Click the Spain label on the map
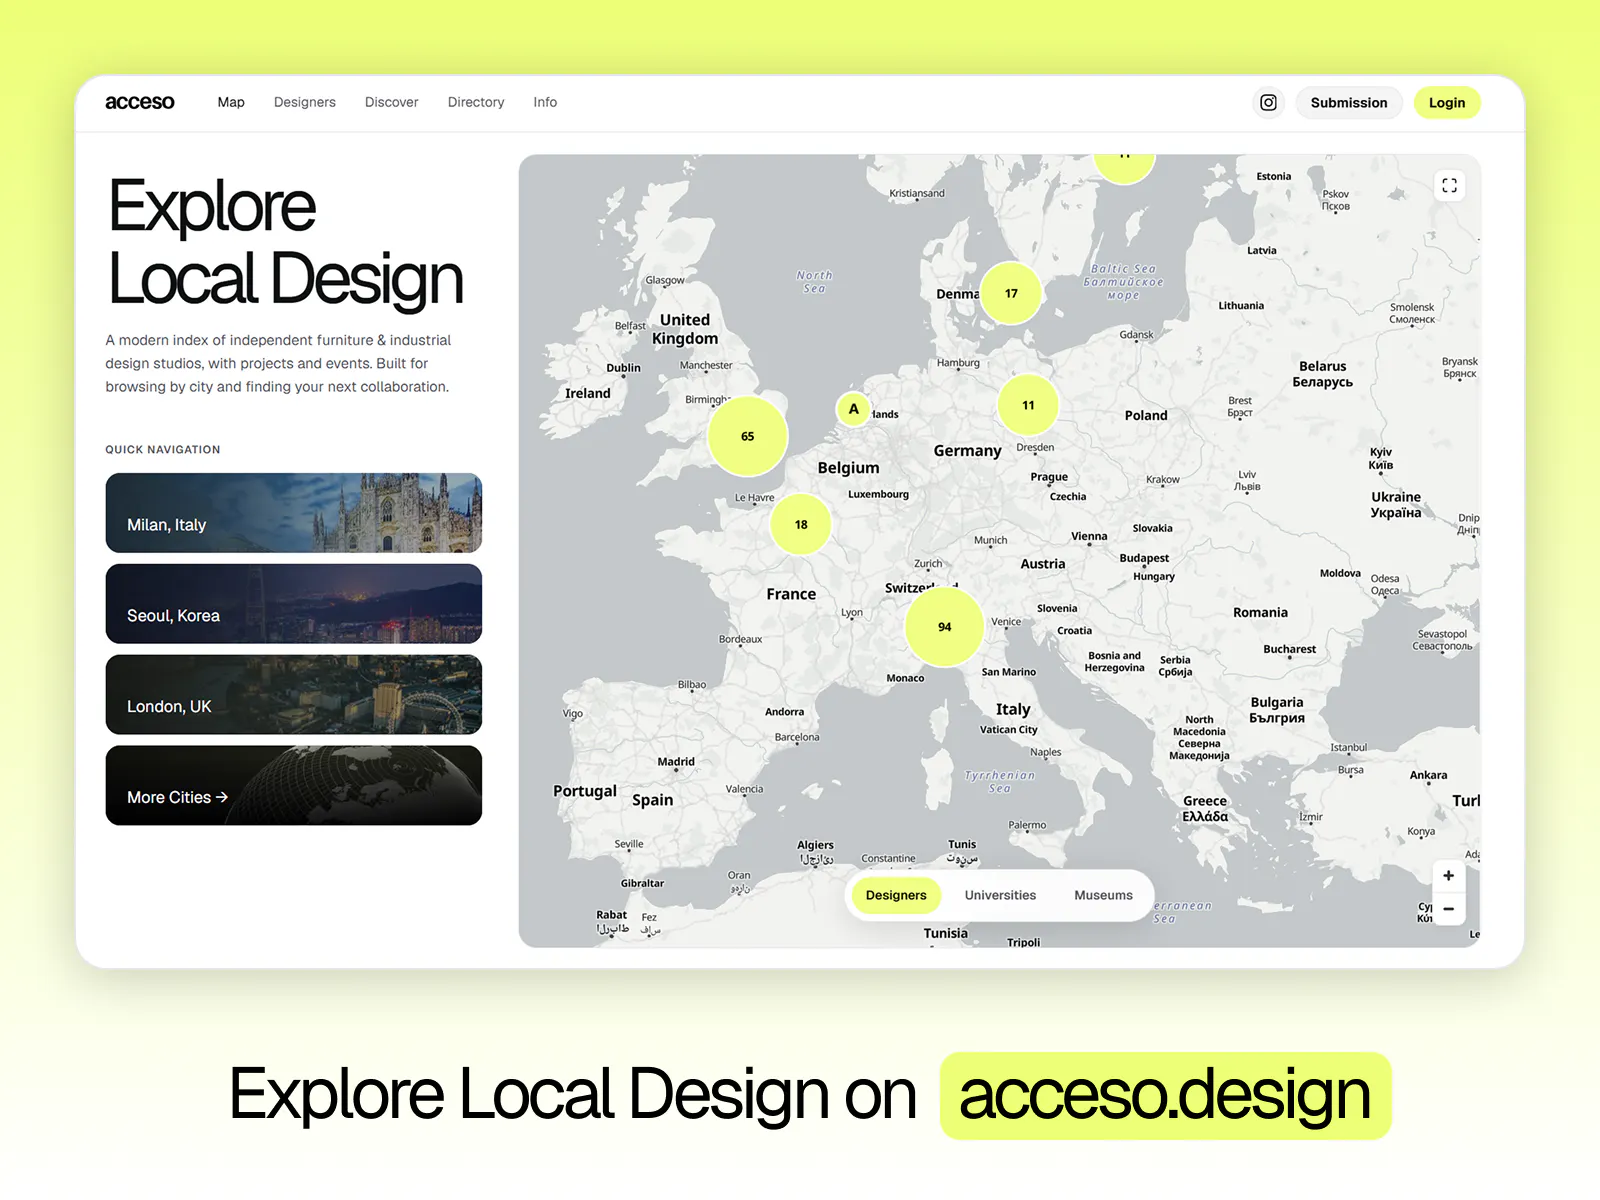Image resolution: width=1600 pixels, height=1200 pixels. point(652,800)
